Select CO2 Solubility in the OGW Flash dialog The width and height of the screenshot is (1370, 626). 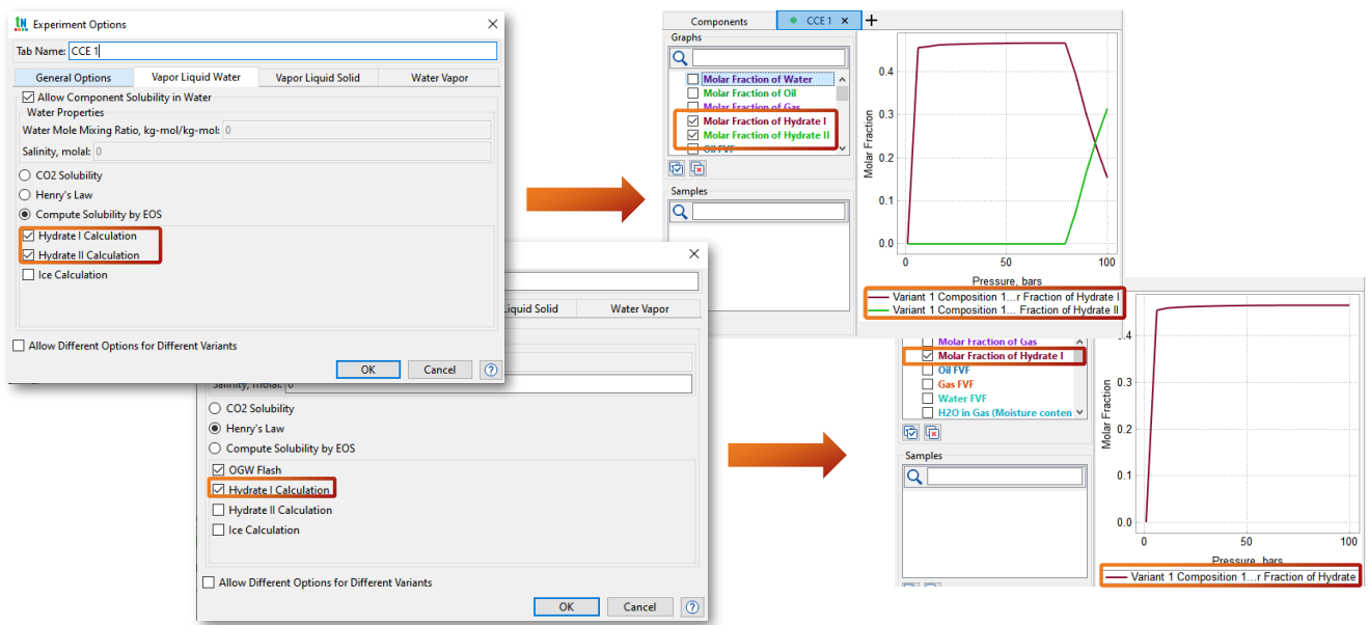pyautogui.click(x=215, y=409)
